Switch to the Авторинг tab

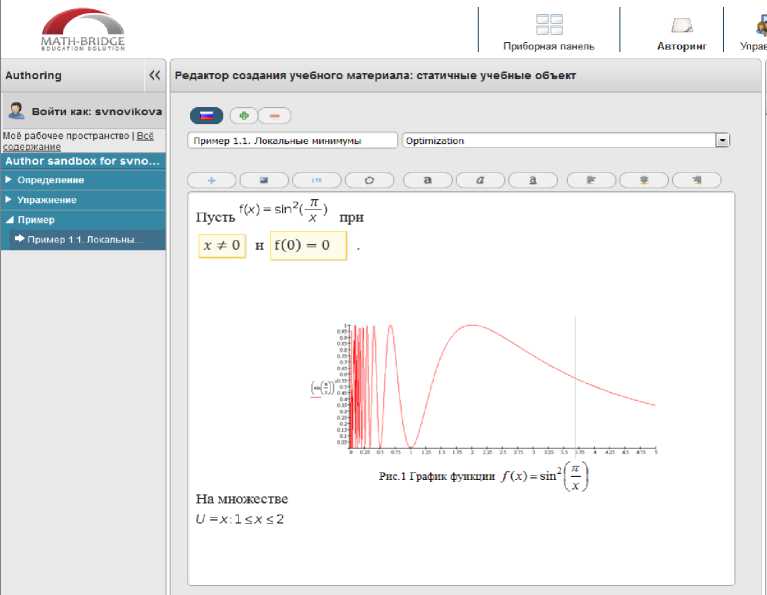click(x=682, y=32)
